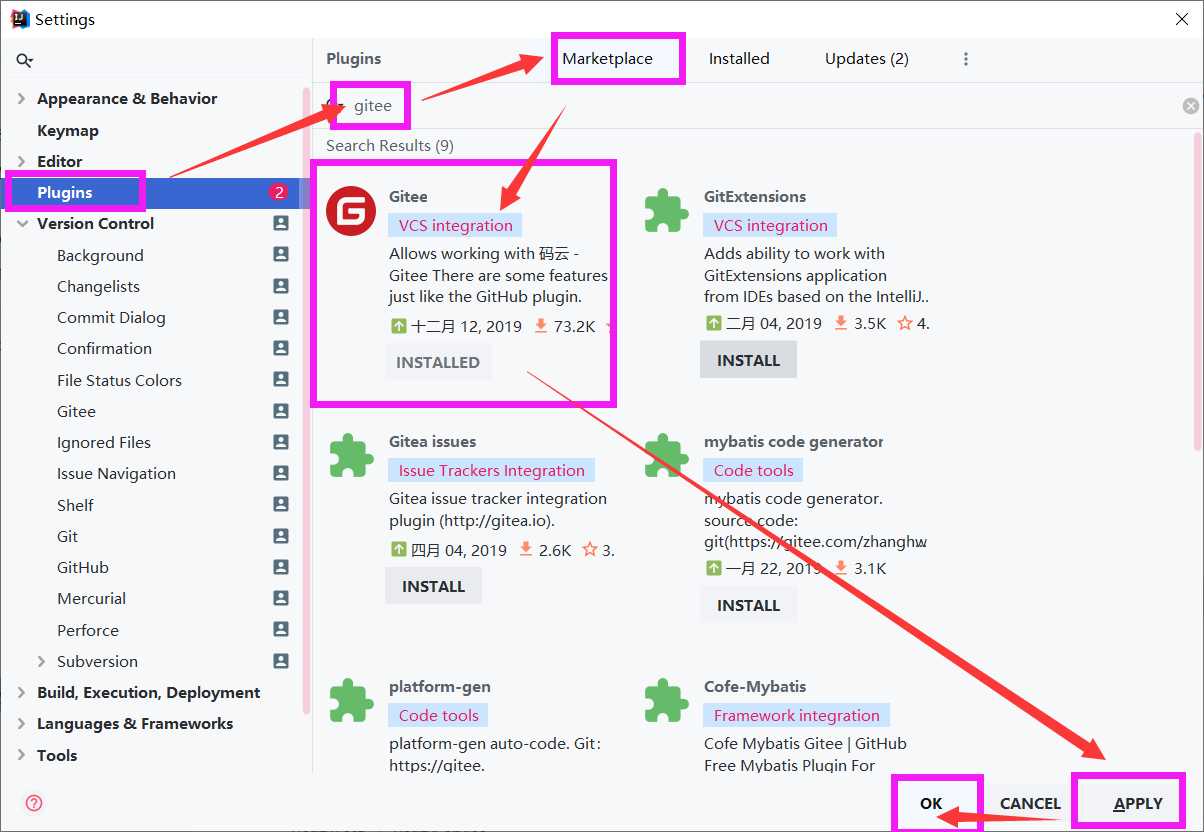Screen dimensions: 1204x832
Task: Click the project icon beside Ignored Files
Action: click(281, 442)
